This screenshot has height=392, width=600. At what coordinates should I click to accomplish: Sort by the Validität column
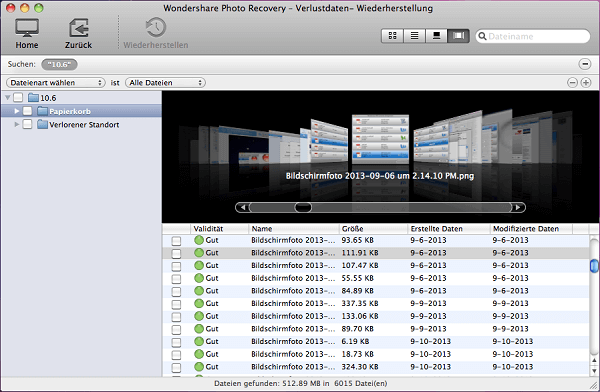click(219, 229)
